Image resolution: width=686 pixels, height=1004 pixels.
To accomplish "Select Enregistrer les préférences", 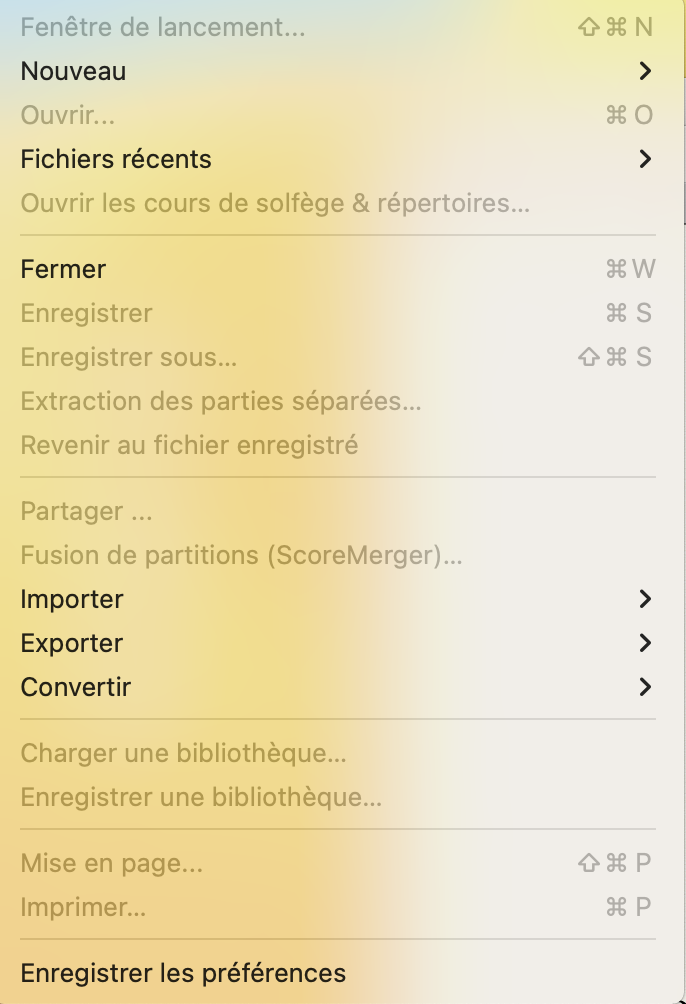I will (x=183, y=973).
